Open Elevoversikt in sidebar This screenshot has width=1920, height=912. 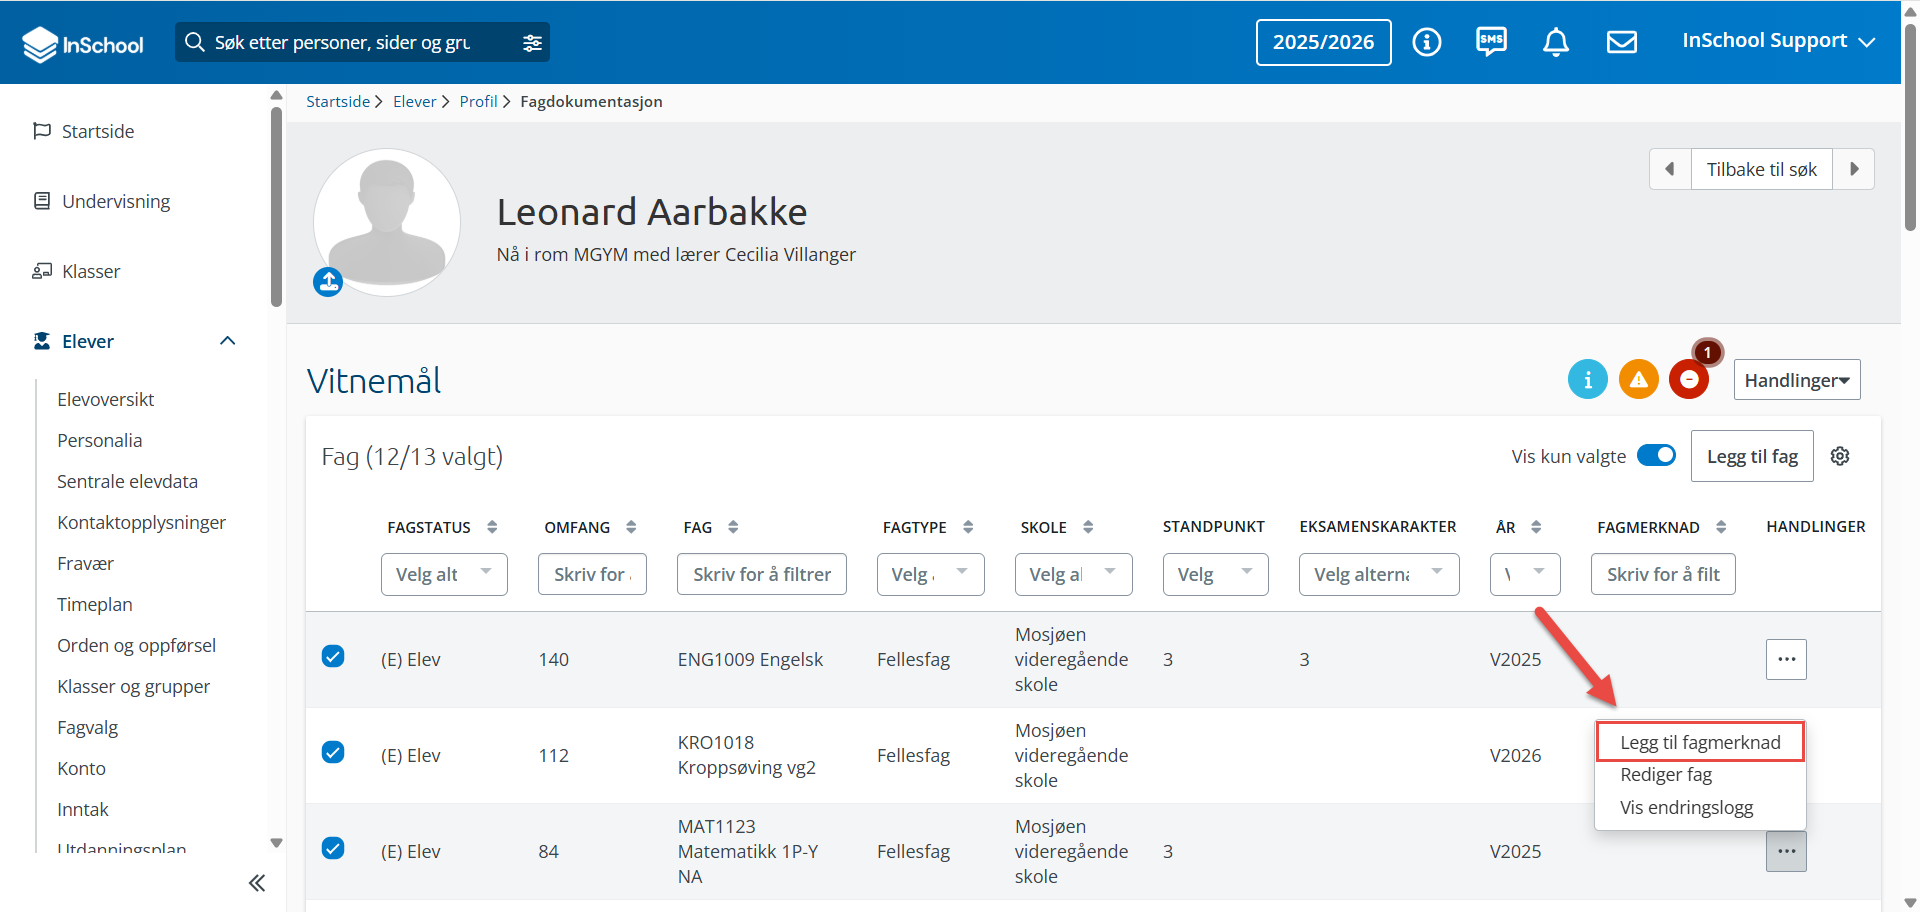coord(105,399)
